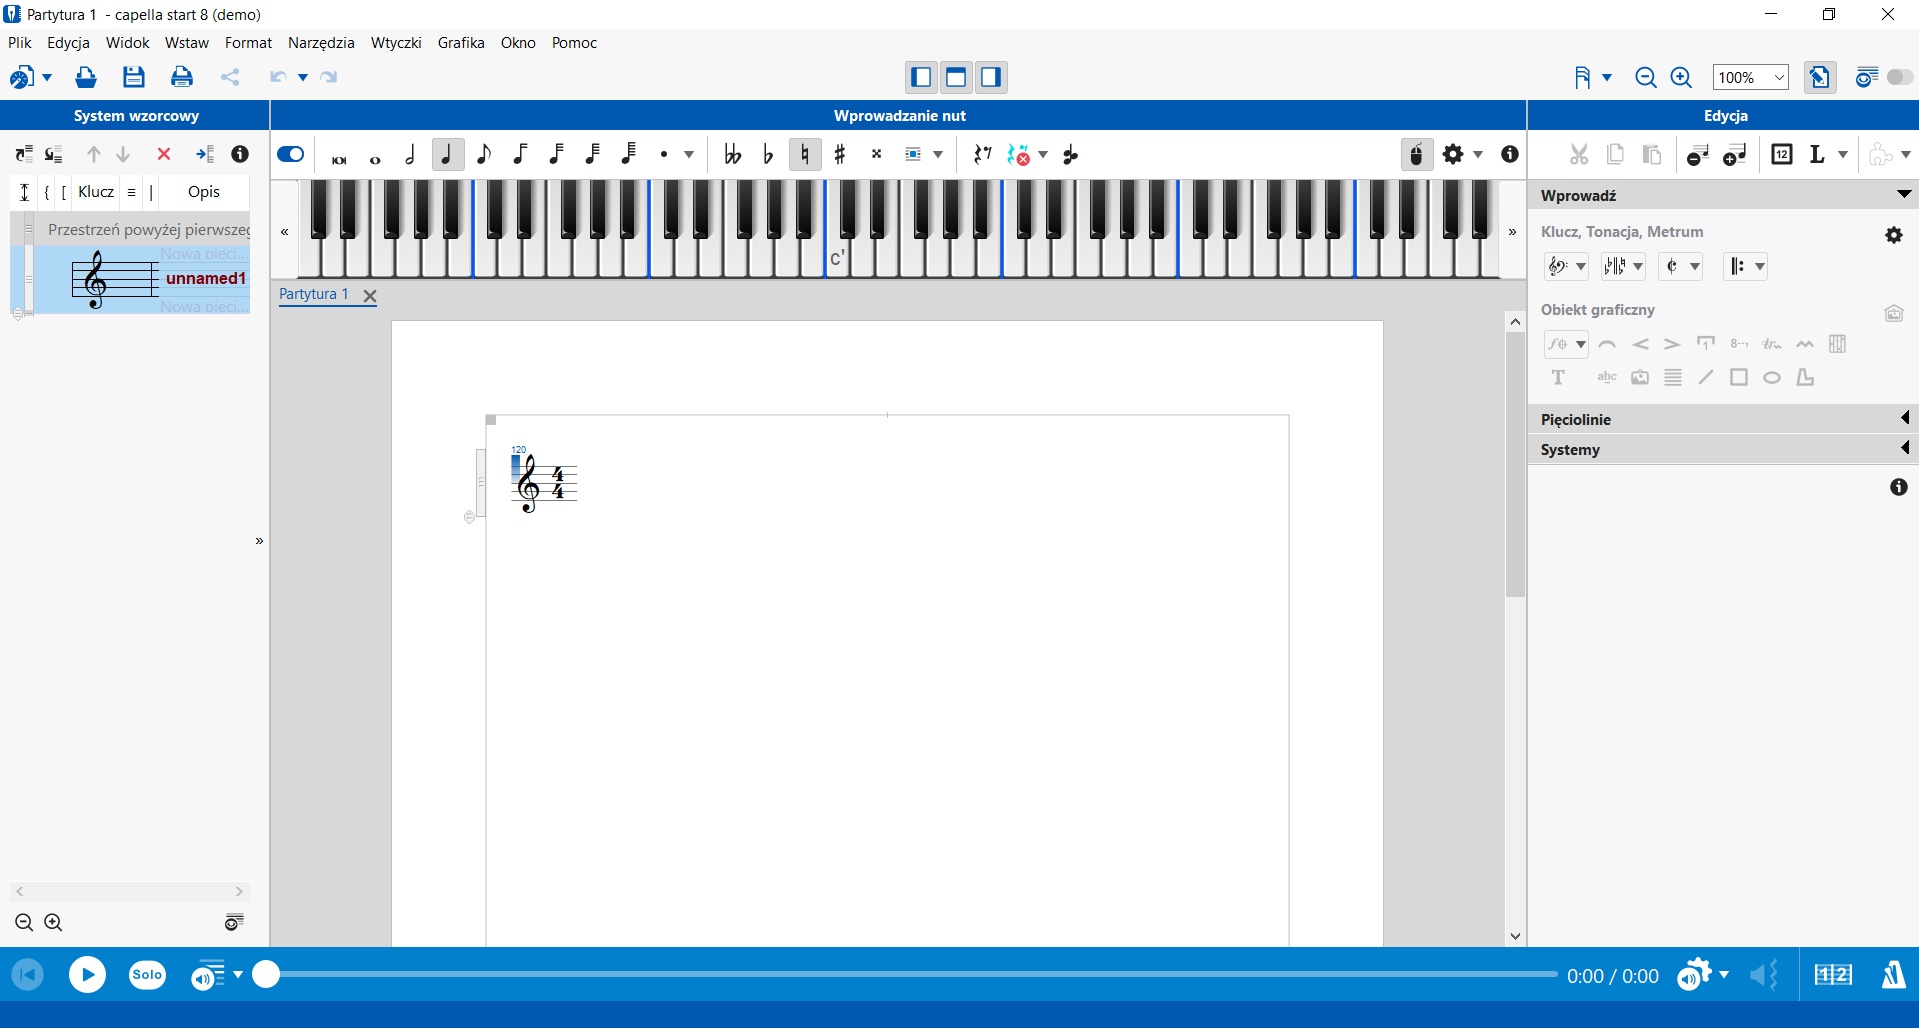
Task: Open the Narzędzia menu
Action: (321, 43)
